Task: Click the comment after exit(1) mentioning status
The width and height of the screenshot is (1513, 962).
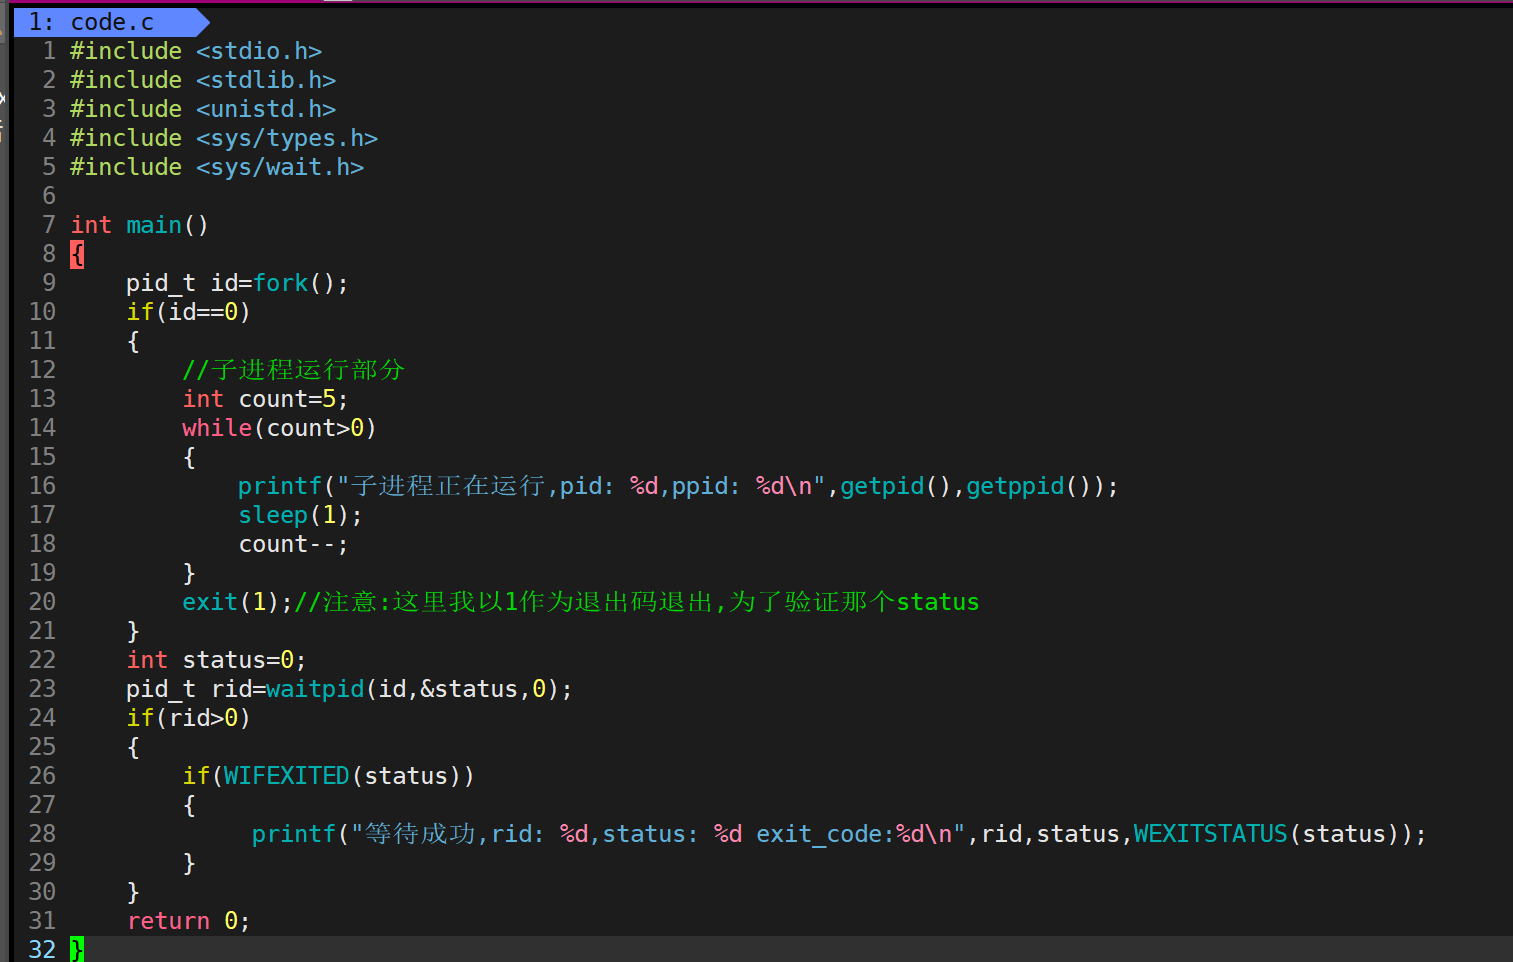Action: tap(637, 602)
